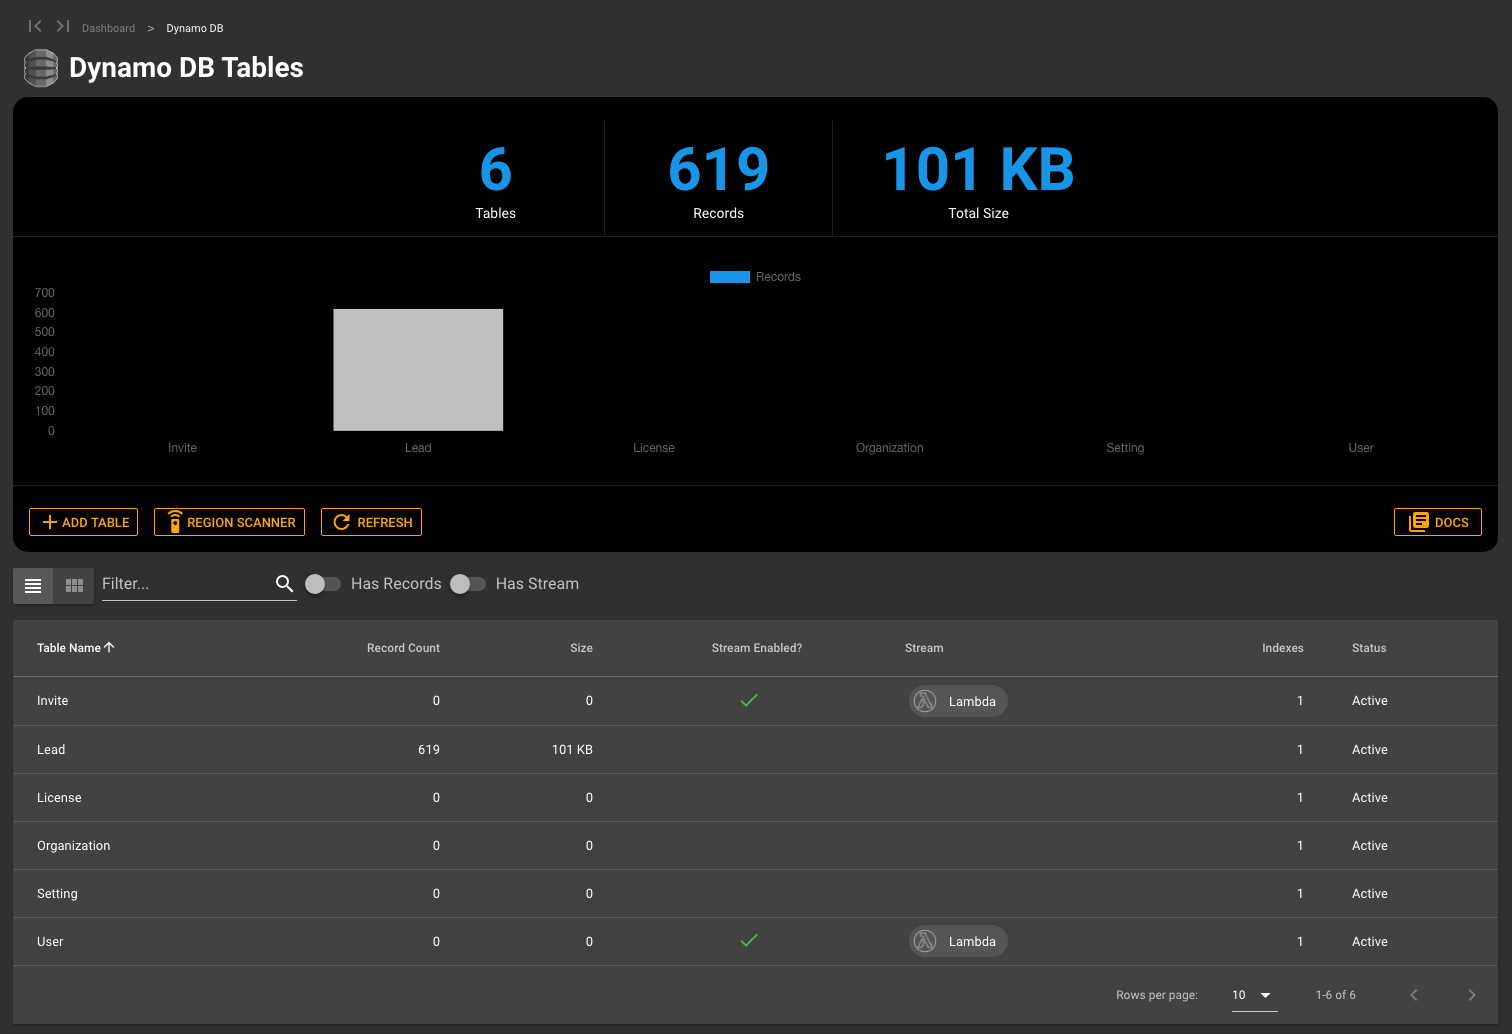Click the Lead bar in the chart
The height and width of the screenshot is (1034, 1512).
pos(418,370)
